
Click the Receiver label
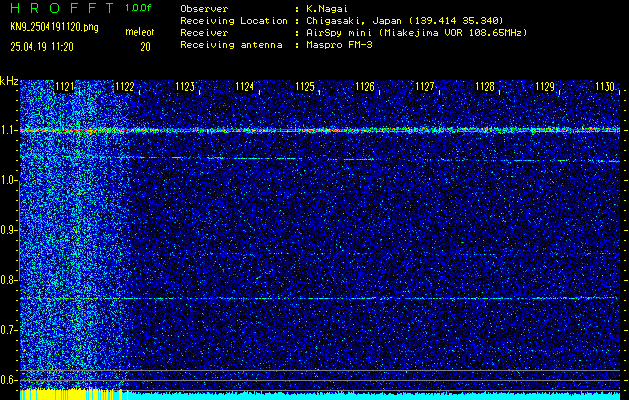204,33
